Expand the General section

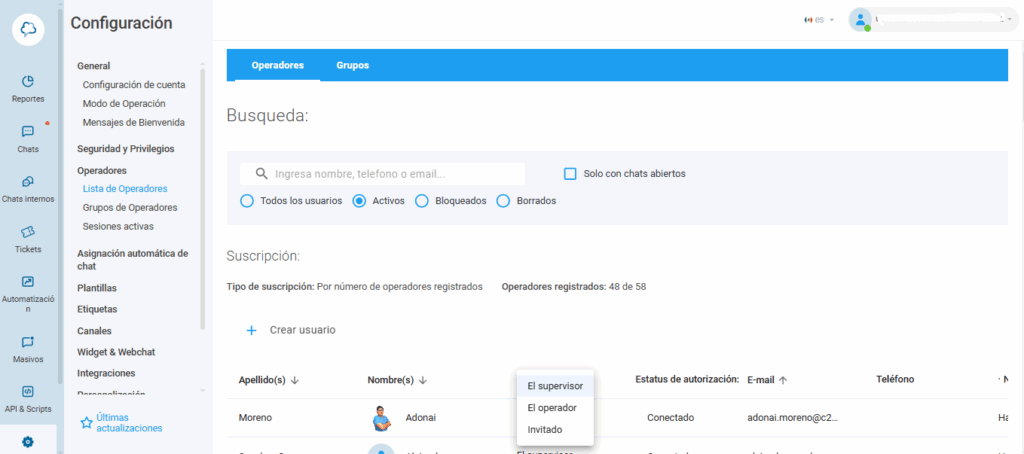(x=93, y=66)
